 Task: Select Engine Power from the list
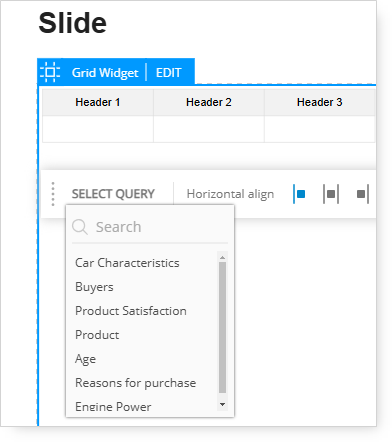point(113,407)
